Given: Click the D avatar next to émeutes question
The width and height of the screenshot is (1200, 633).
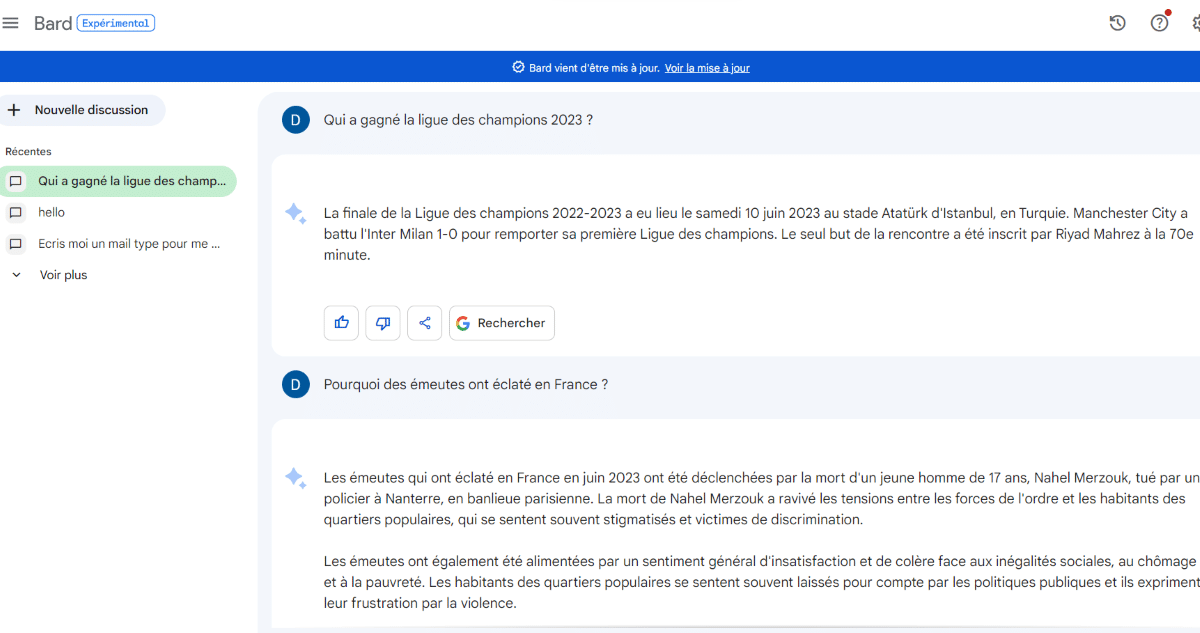Looking at the screenshot, I should tap(295, 384).
